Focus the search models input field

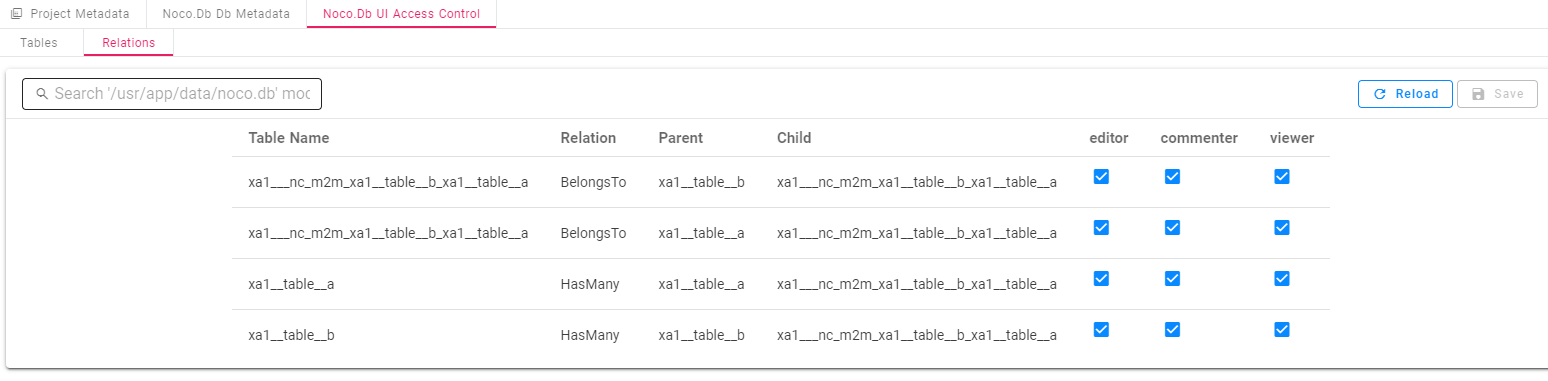click(x=172, y=94)
